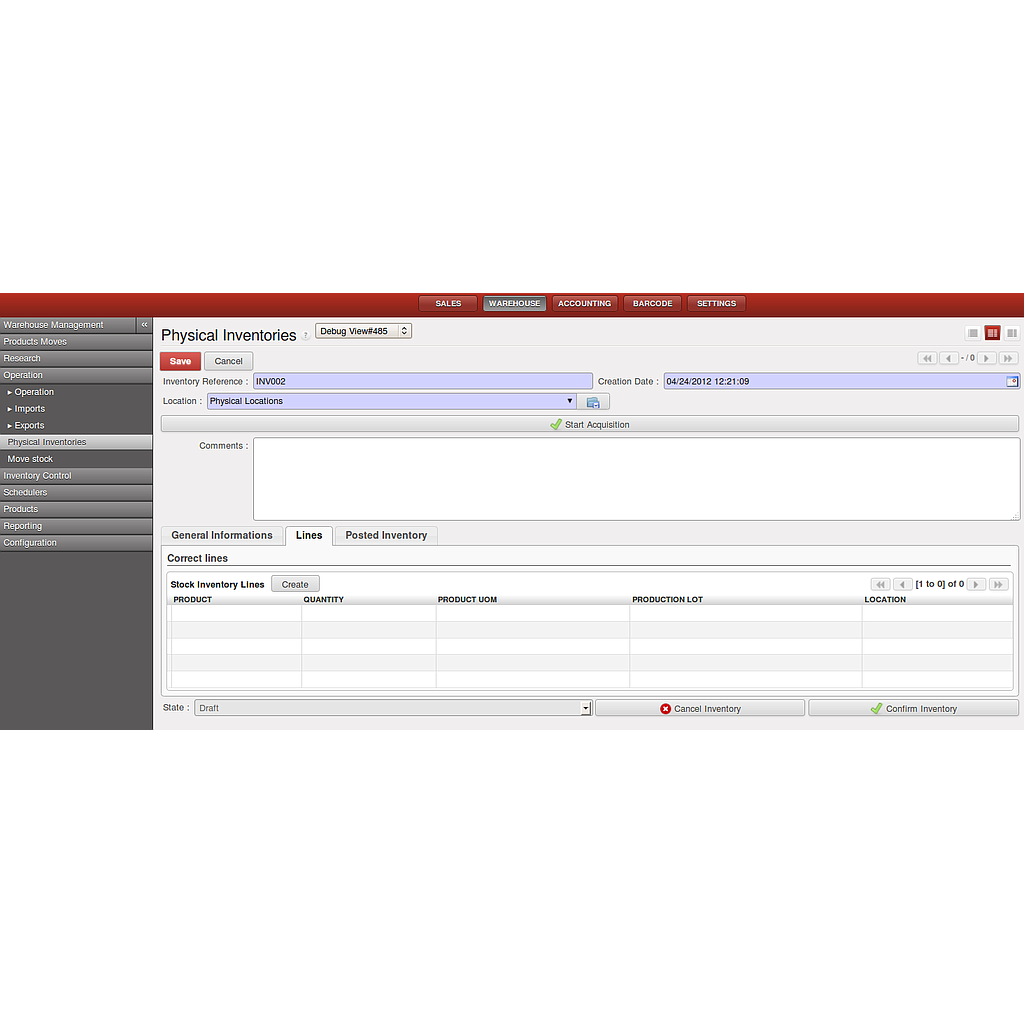Switch to the General Informations tab

222,536
